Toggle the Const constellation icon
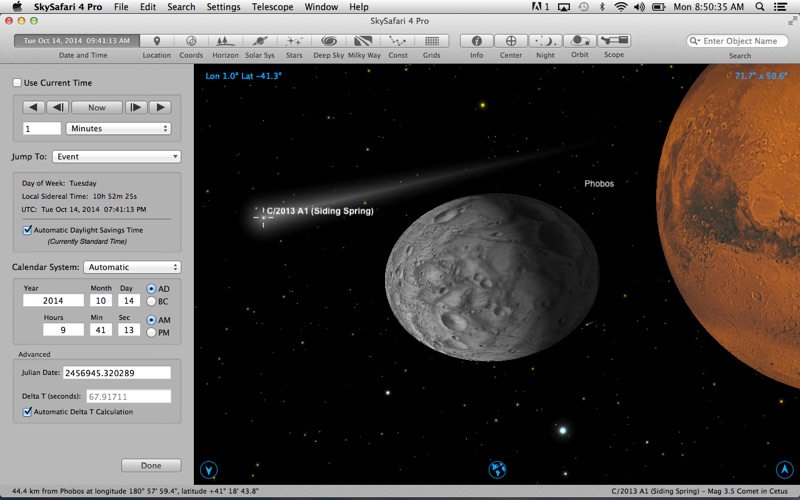This screenshot has width=800, height=500. (397, 41)
